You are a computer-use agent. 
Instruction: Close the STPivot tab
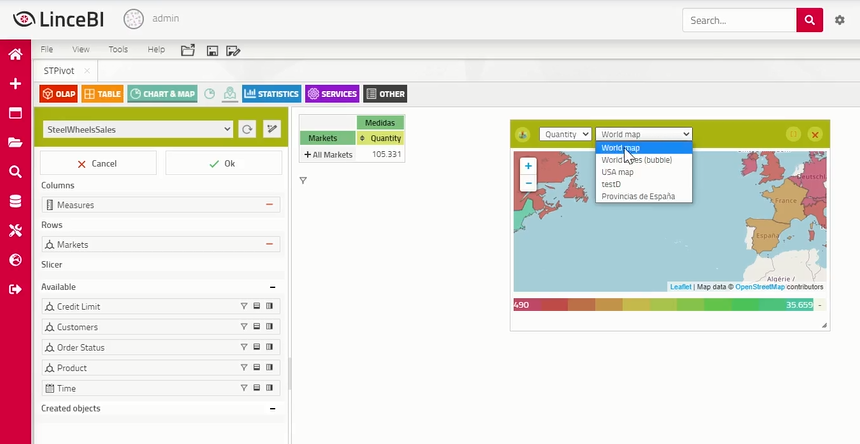pyautogui.click(x=87, y=71)
